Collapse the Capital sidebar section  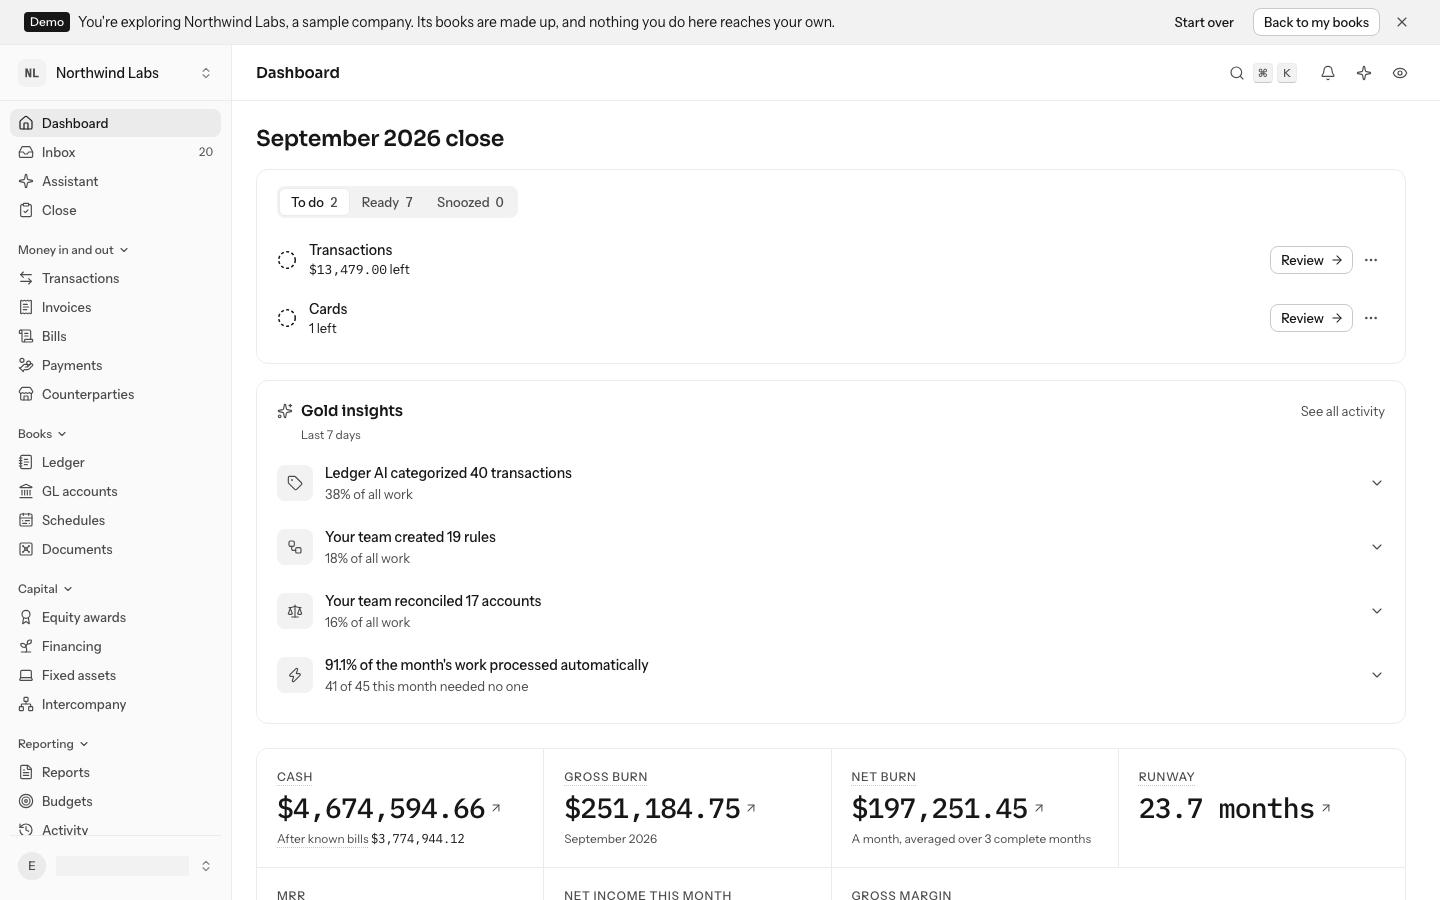[45, 589]
